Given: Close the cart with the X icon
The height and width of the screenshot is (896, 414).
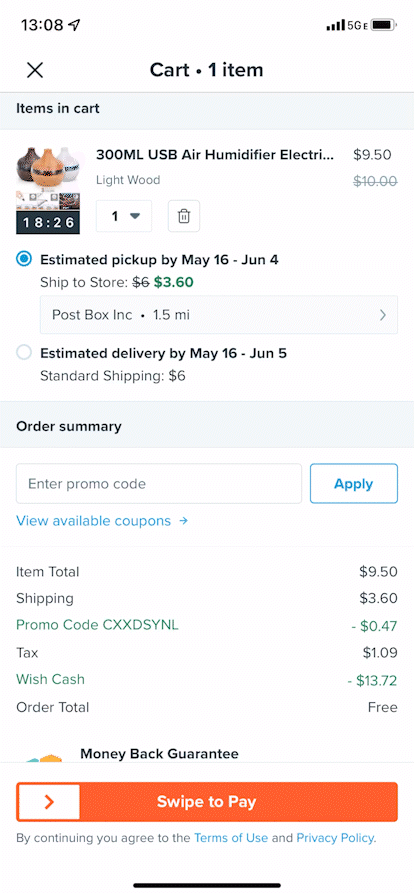Looking at the screenshot, I should tap(35, 70).
